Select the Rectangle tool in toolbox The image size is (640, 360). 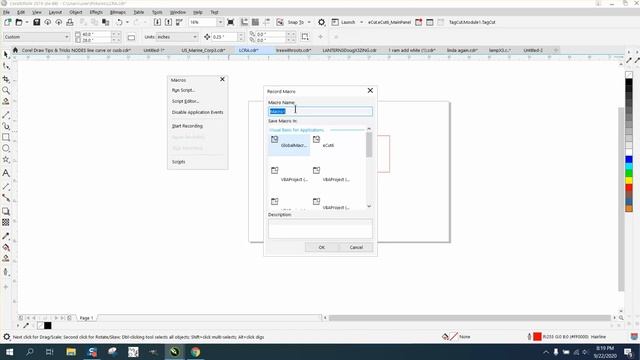coord(6,137)
